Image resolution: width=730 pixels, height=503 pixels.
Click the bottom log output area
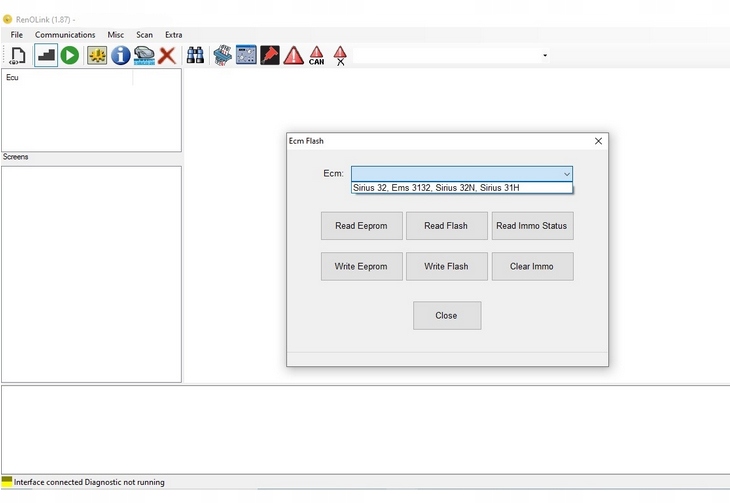point(365,429)
